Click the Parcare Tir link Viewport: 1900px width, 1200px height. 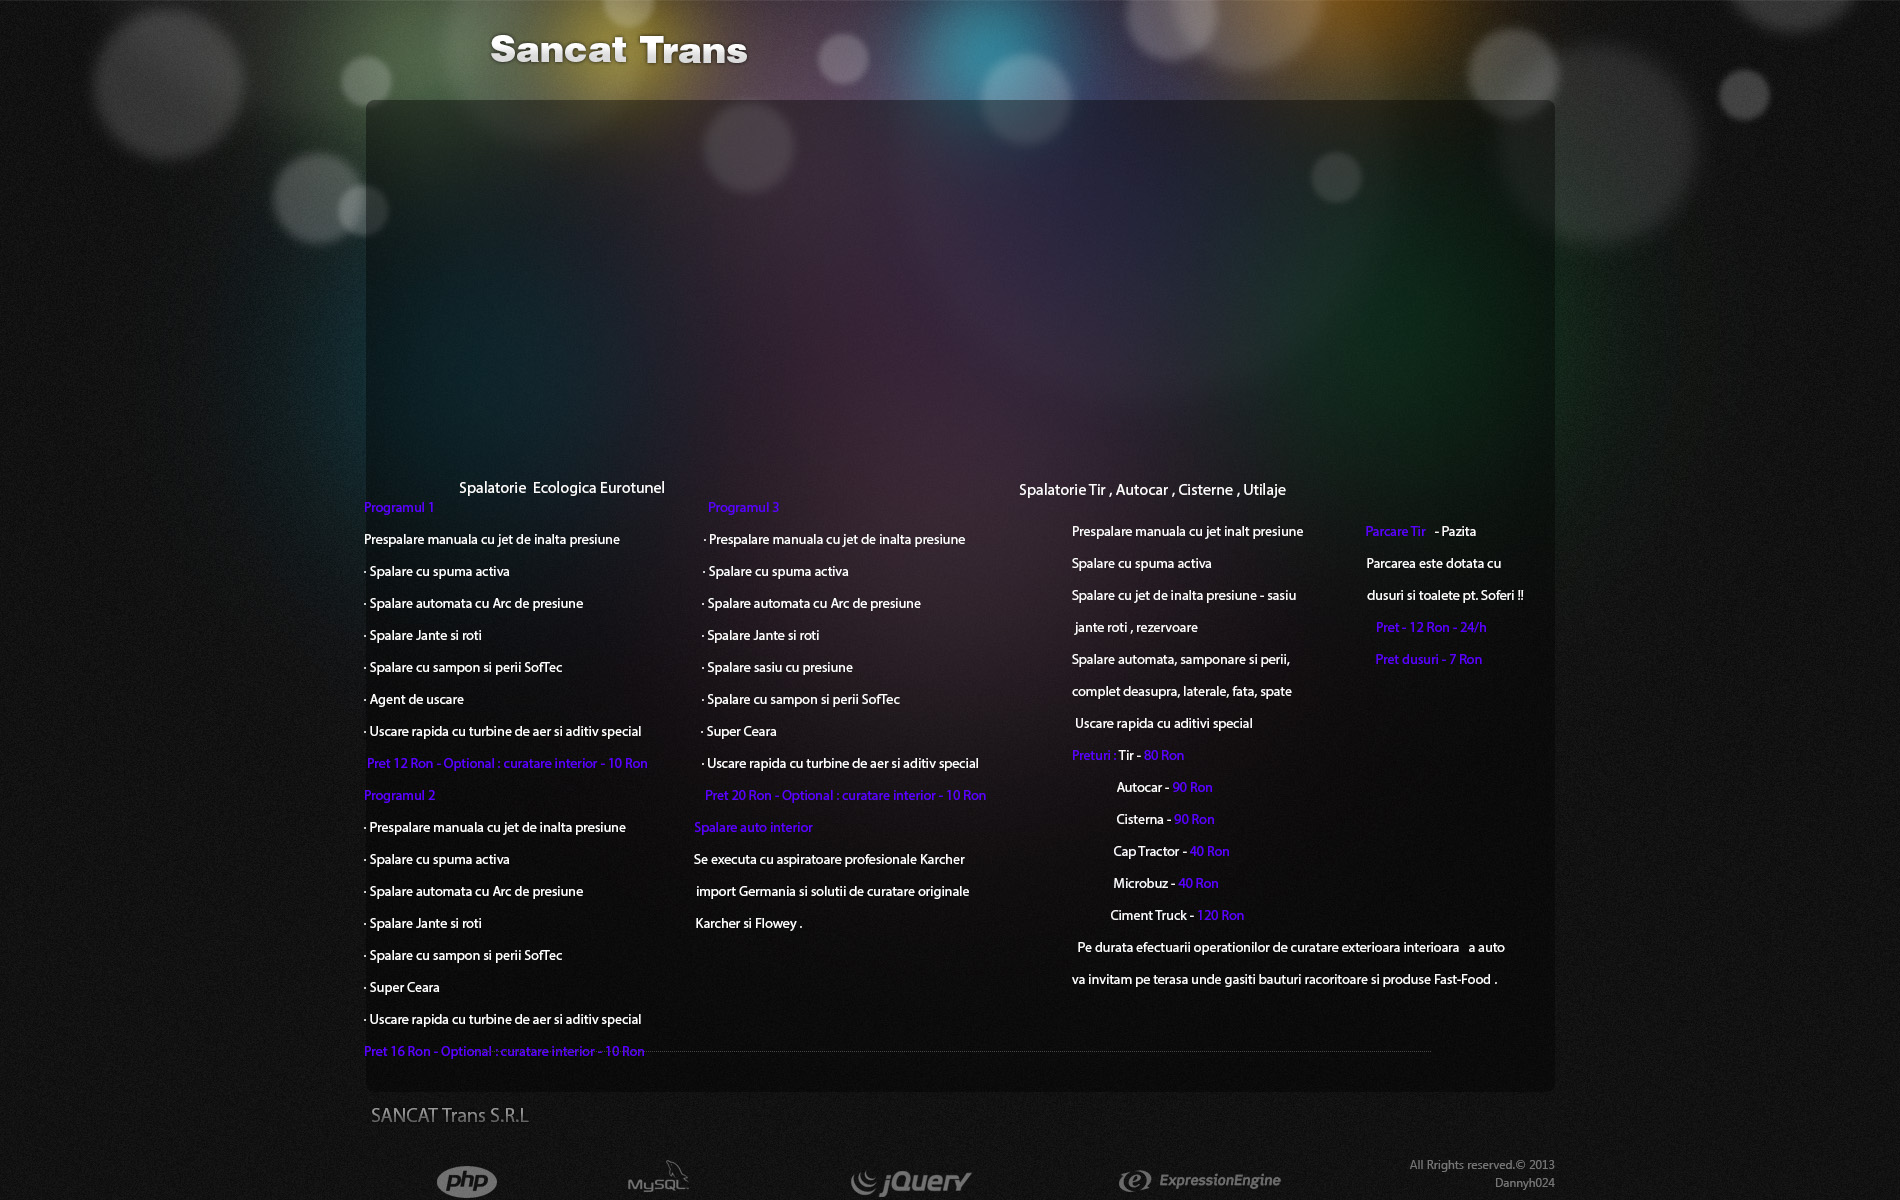click(1395, 532)
